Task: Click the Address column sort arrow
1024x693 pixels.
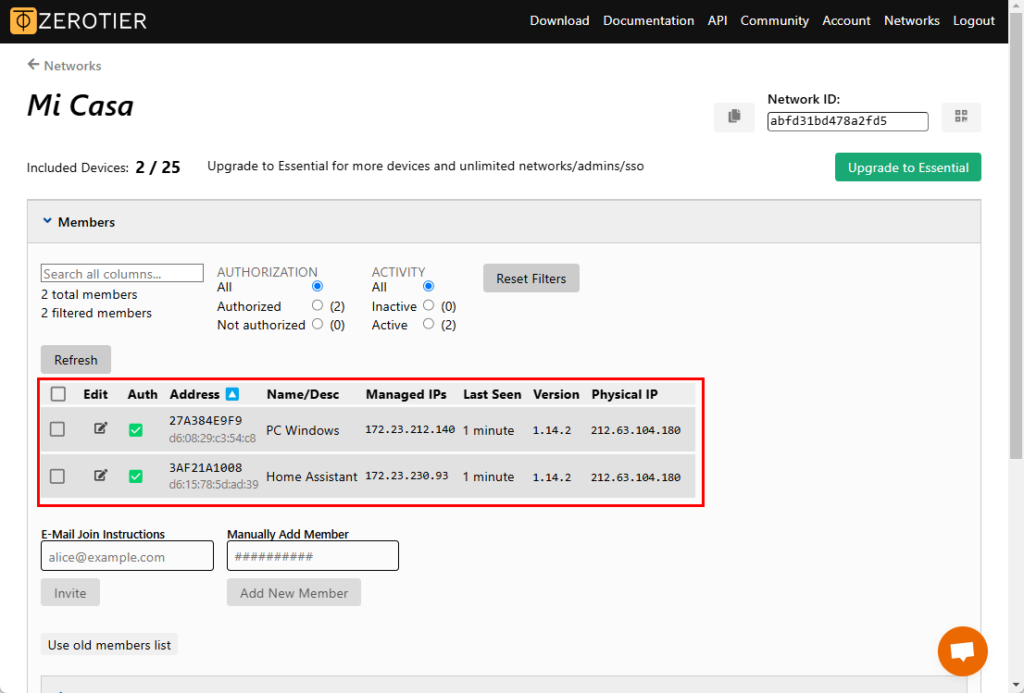Action: 232,395
